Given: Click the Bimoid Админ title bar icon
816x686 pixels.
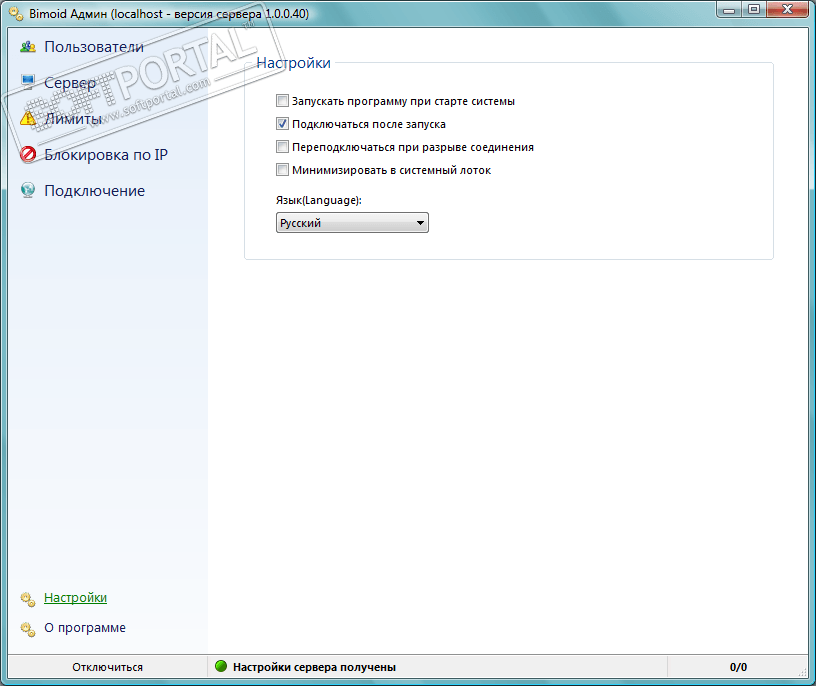Looking at the screenshot, I should (16, 14).
